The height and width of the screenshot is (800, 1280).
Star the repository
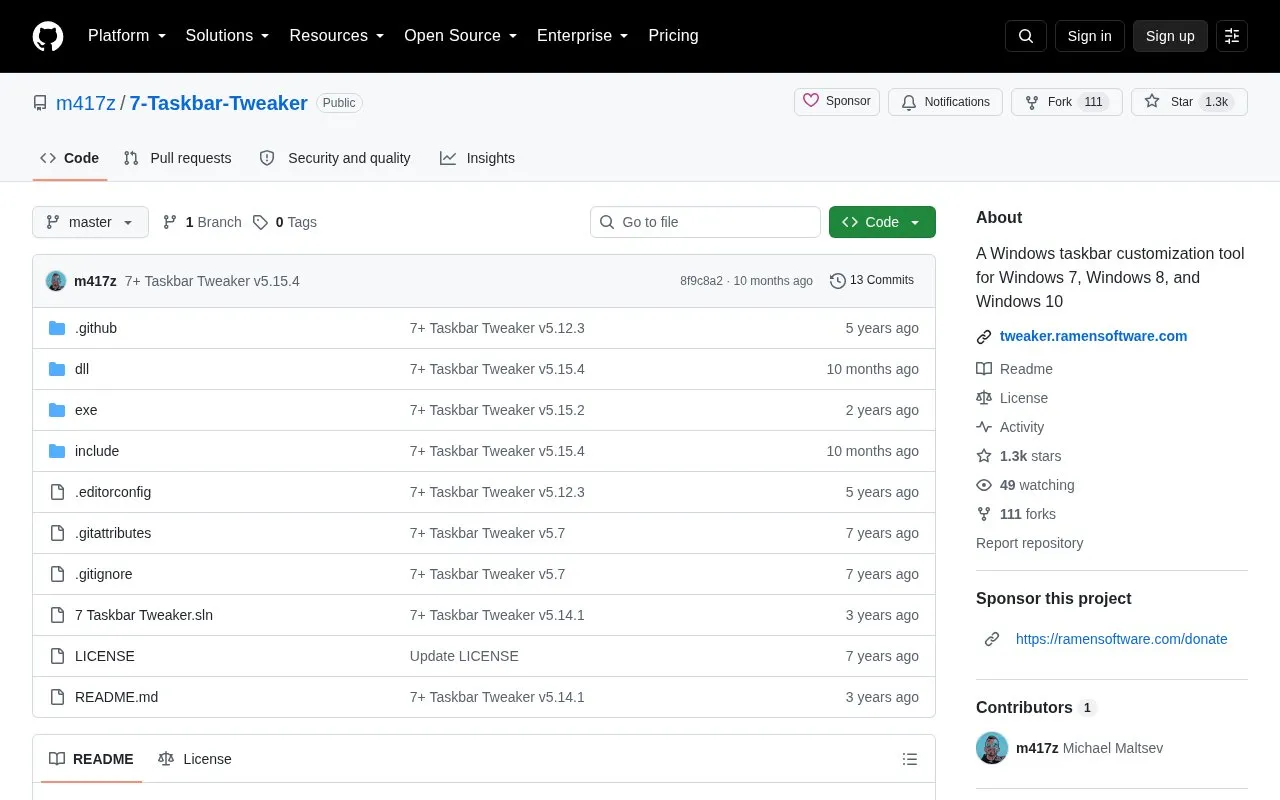[1189, 102]
